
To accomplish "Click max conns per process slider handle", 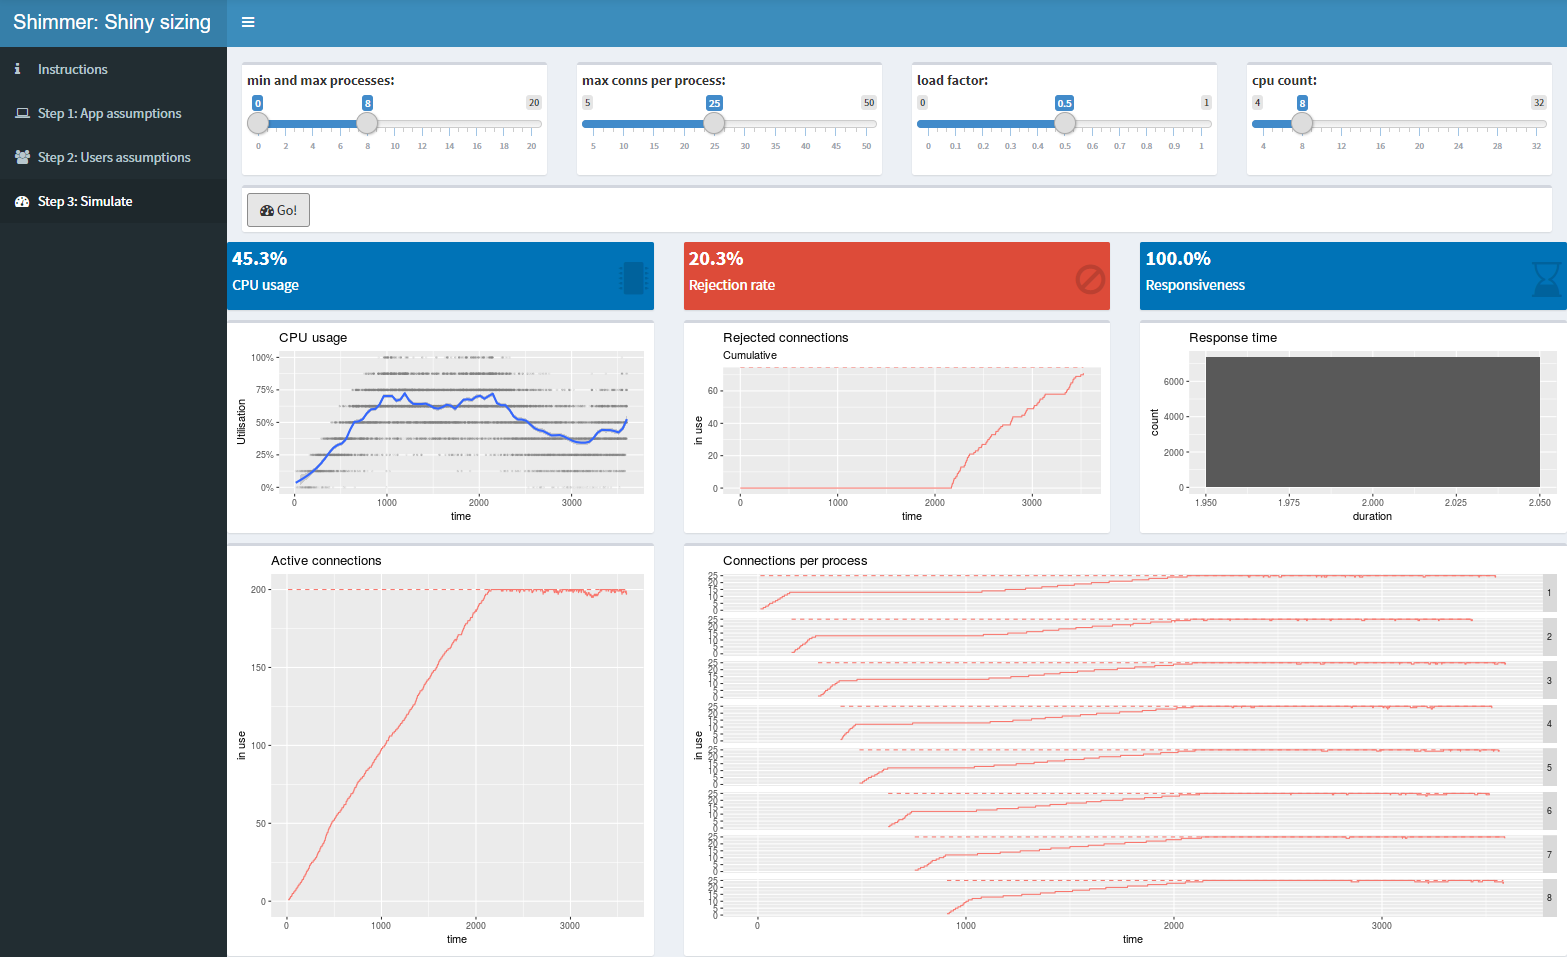I will tap(714, 123).
